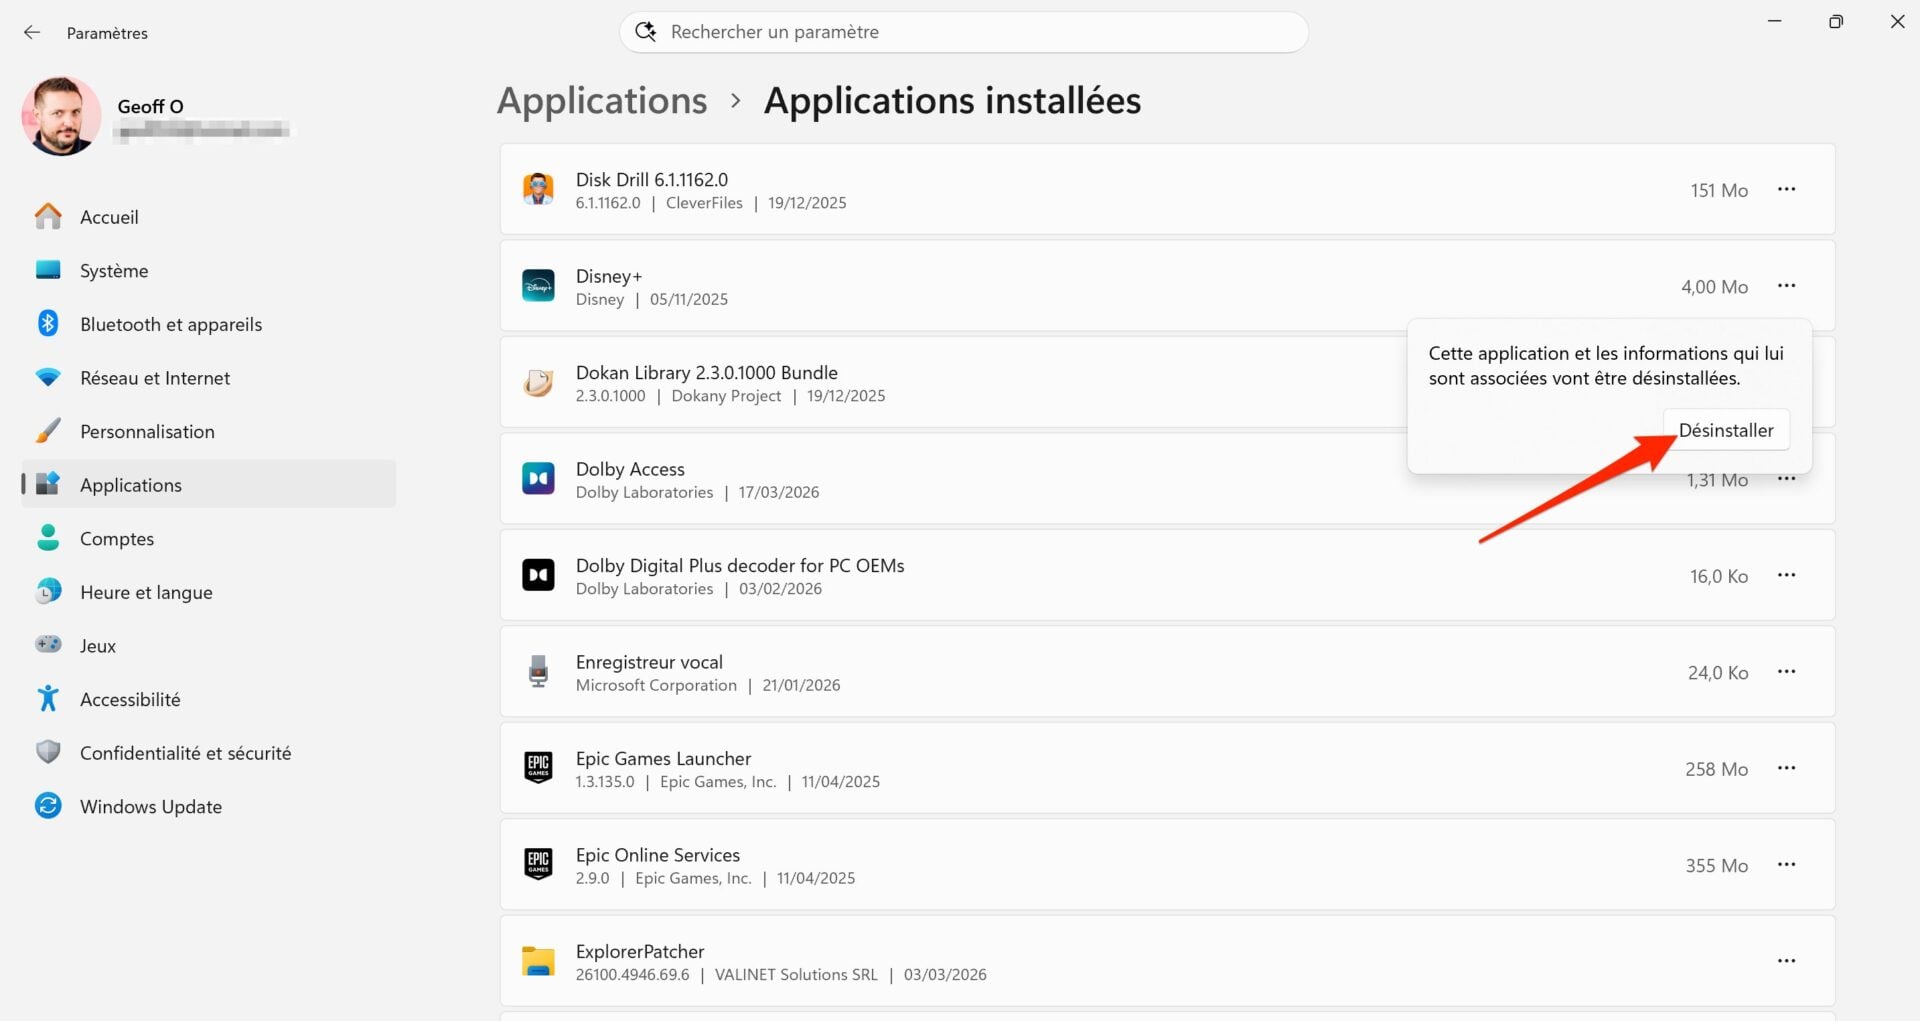Confirm with the Désinstaller button

coord(1726,429)
